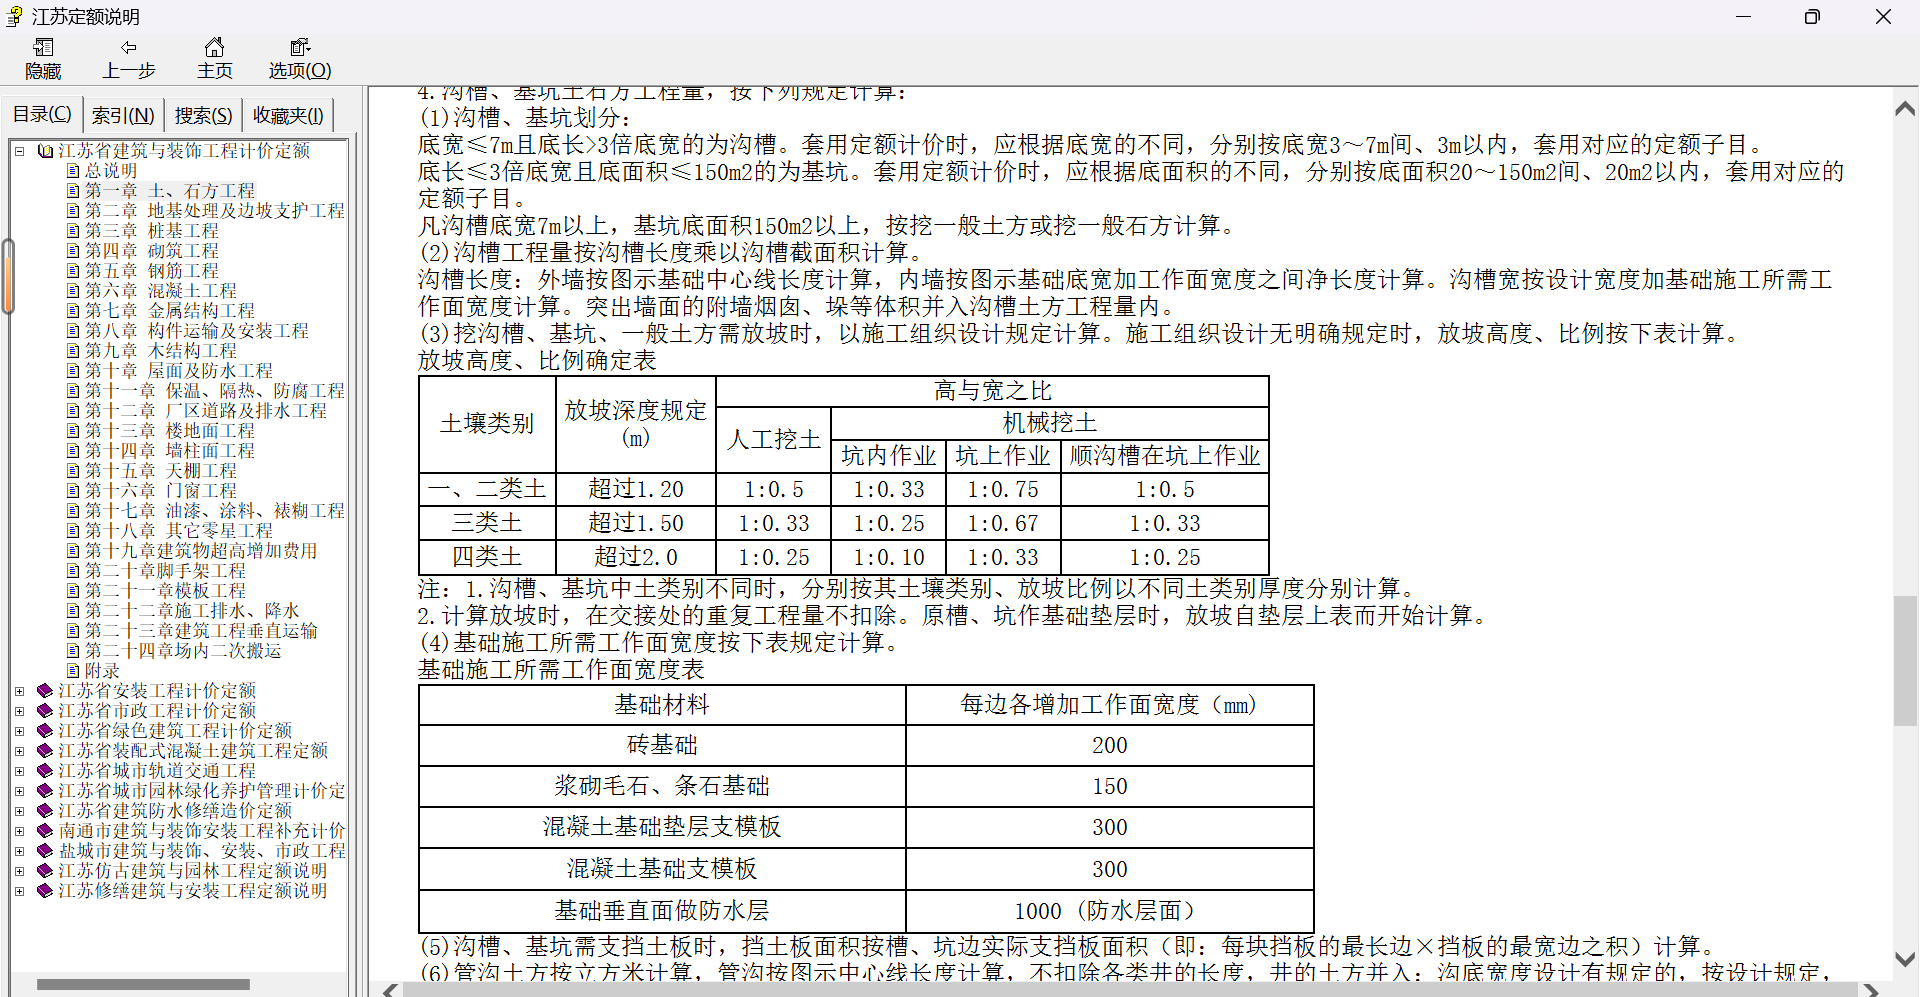The image size is (1920, 997).
Task: Open topic 第二十三章建筑工程垂直运输
Action: (201, 631)
